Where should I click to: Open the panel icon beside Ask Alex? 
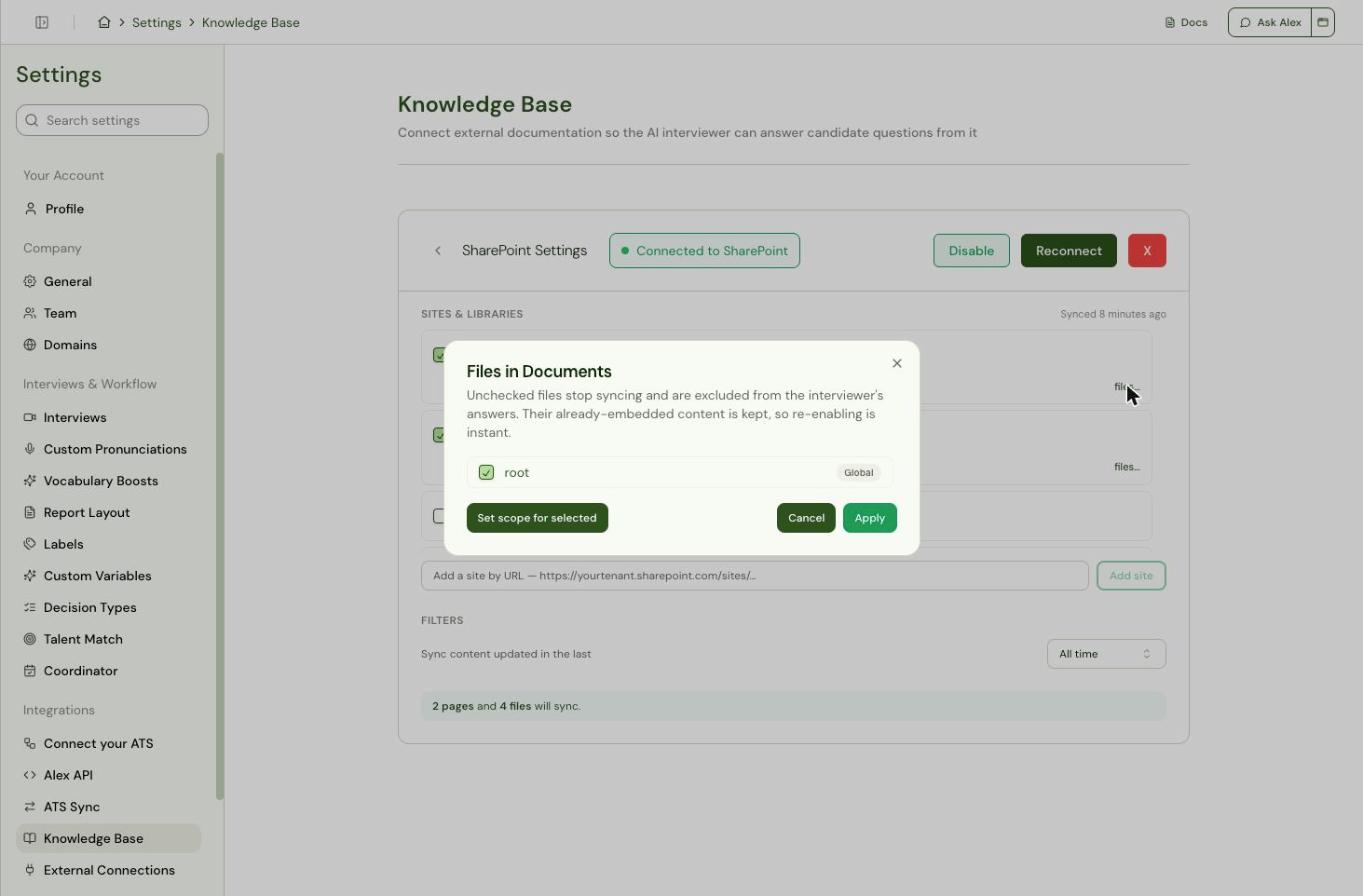click(1323, 22)
